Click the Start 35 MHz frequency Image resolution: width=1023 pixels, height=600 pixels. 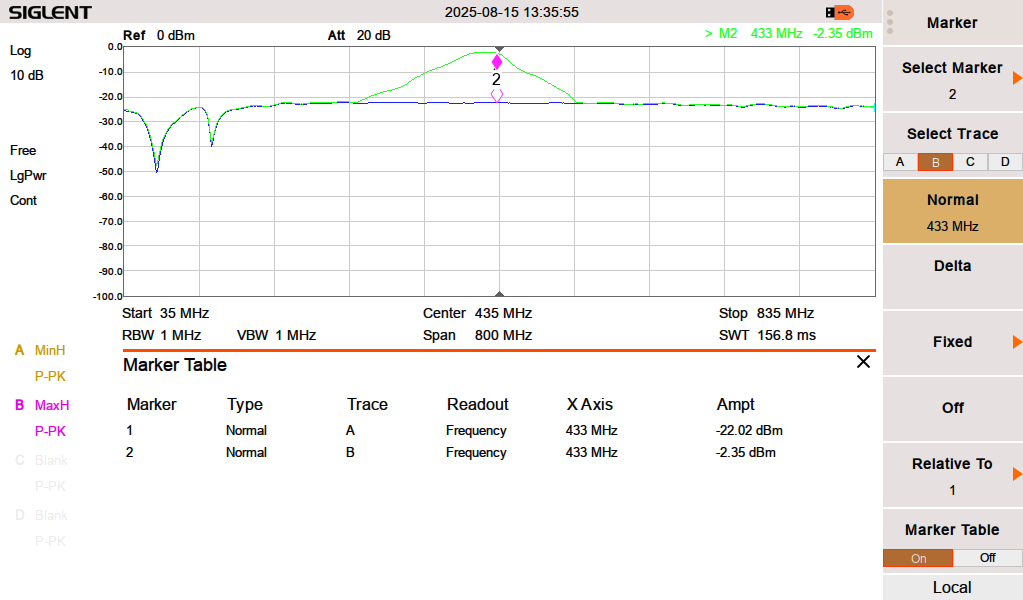(x=166, y=313)
